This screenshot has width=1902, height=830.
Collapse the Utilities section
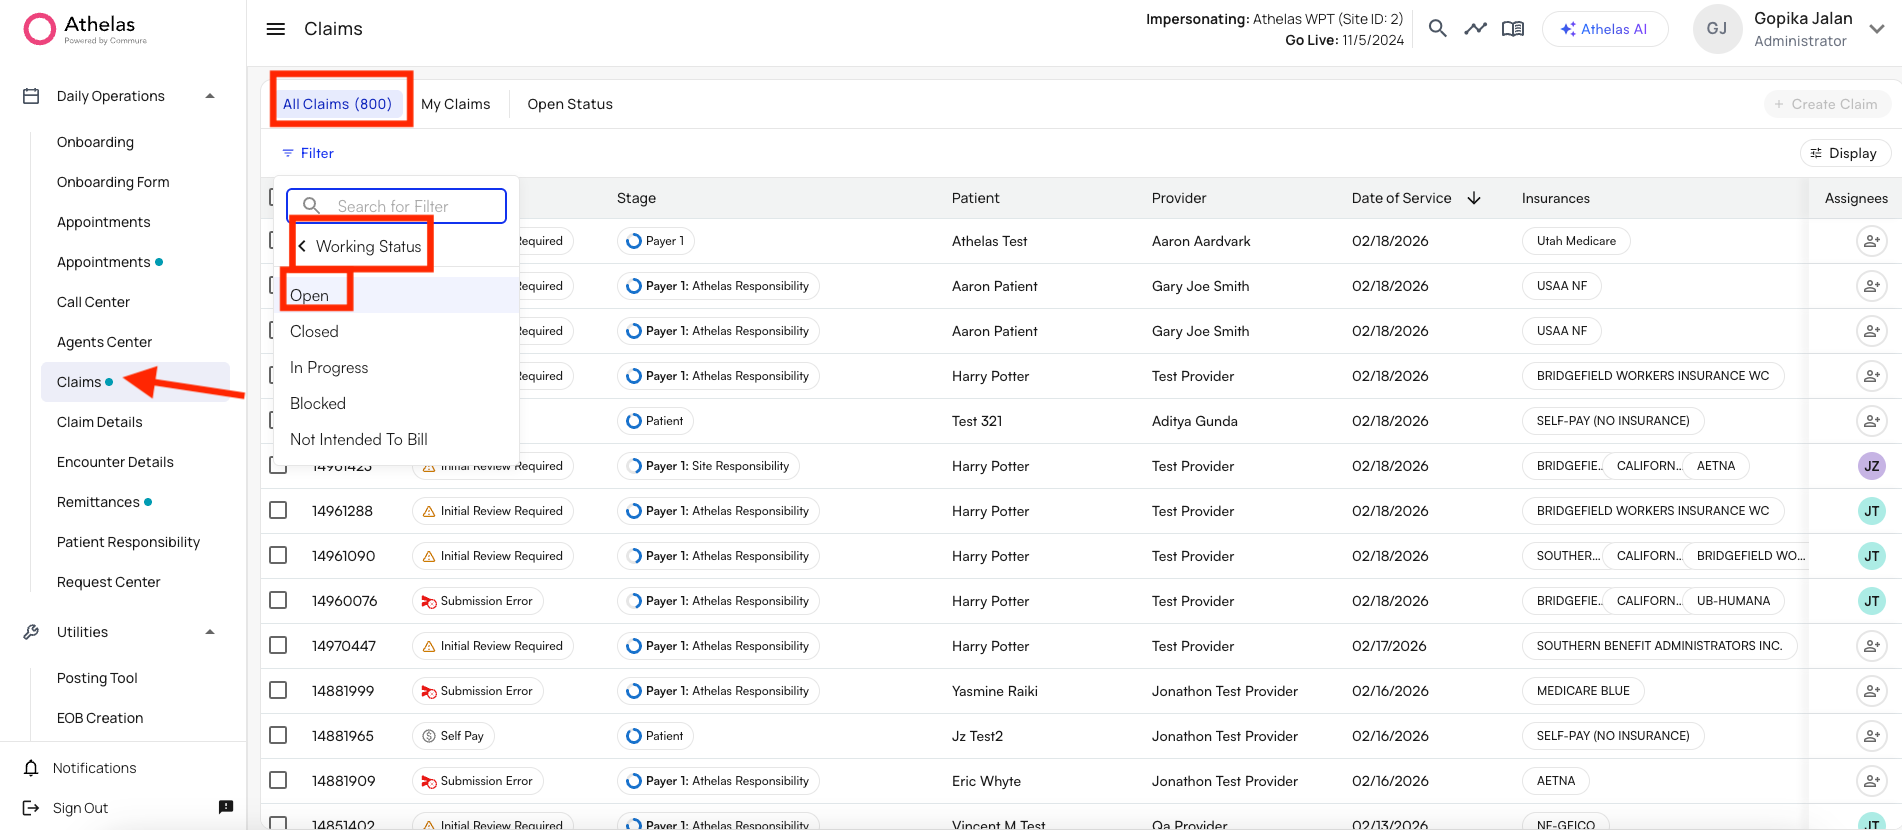click(x=210, y=632)
